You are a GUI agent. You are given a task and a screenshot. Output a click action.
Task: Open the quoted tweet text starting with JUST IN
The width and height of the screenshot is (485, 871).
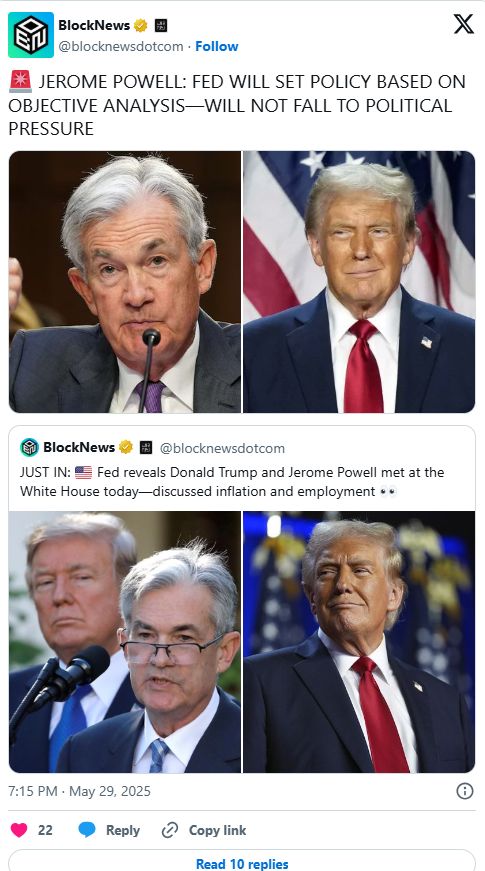pyautogui.click(x=232, y=482)
